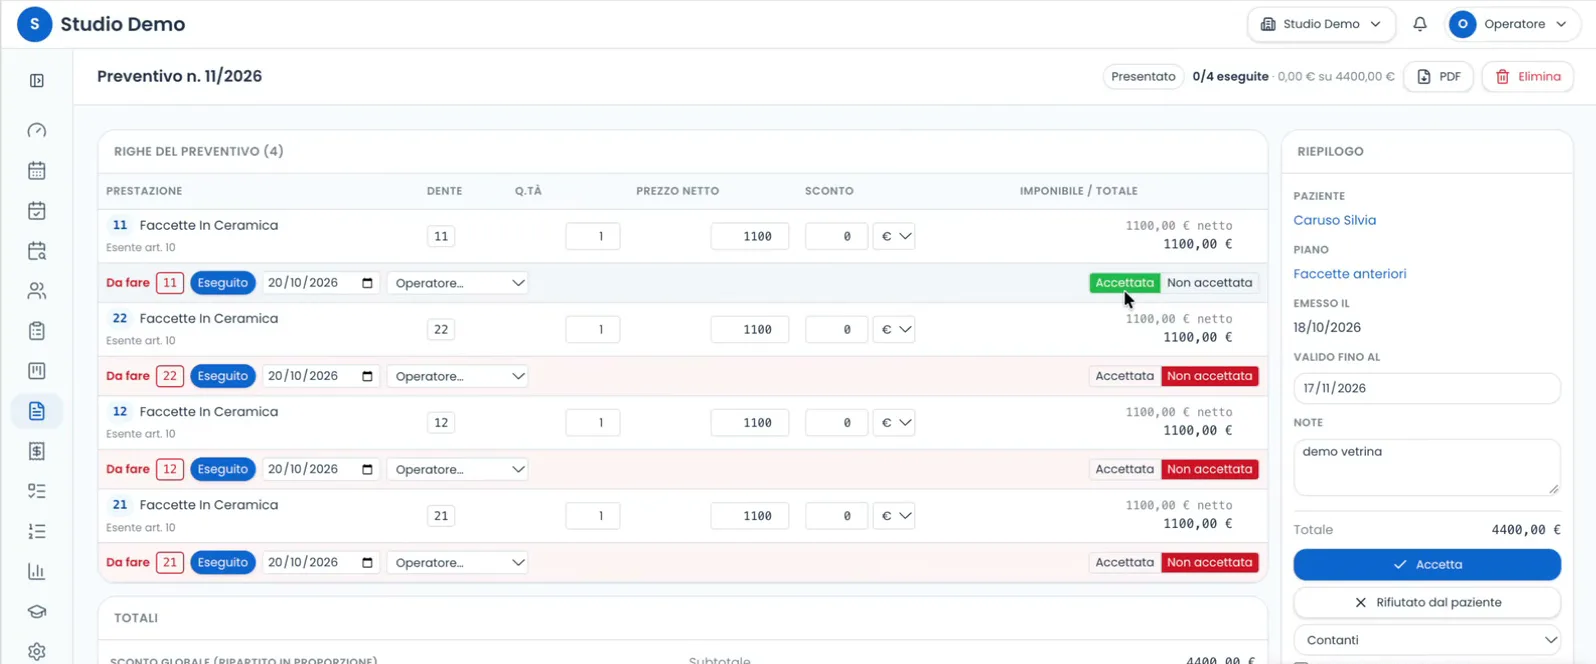Image resolution: width=1596 pixels, height=664 pixels.
Task: Open the highlighted document icon in sidebar
Action: tap(37, 411)
